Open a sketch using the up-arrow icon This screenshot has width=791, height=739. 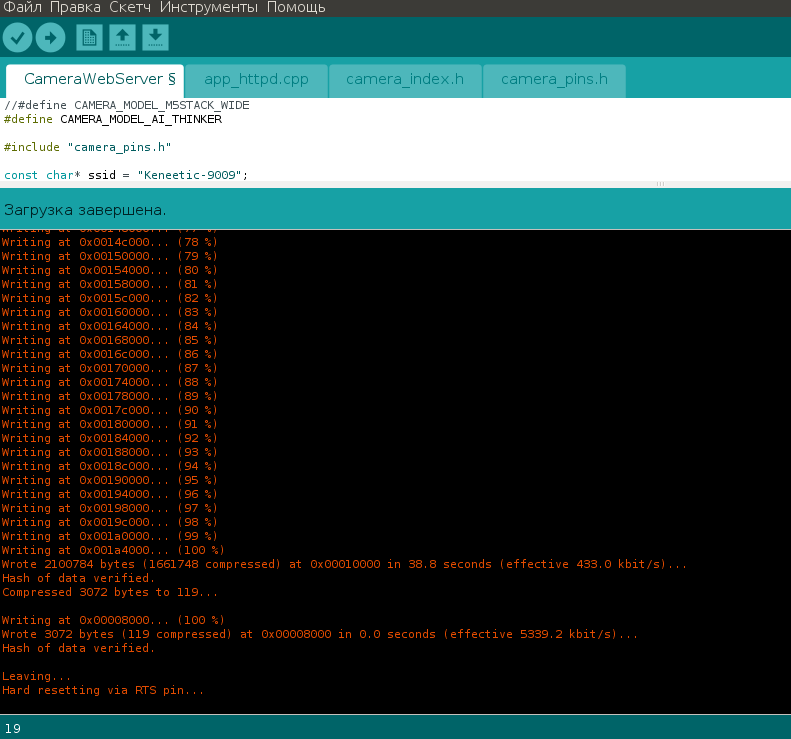click(122, 38)
